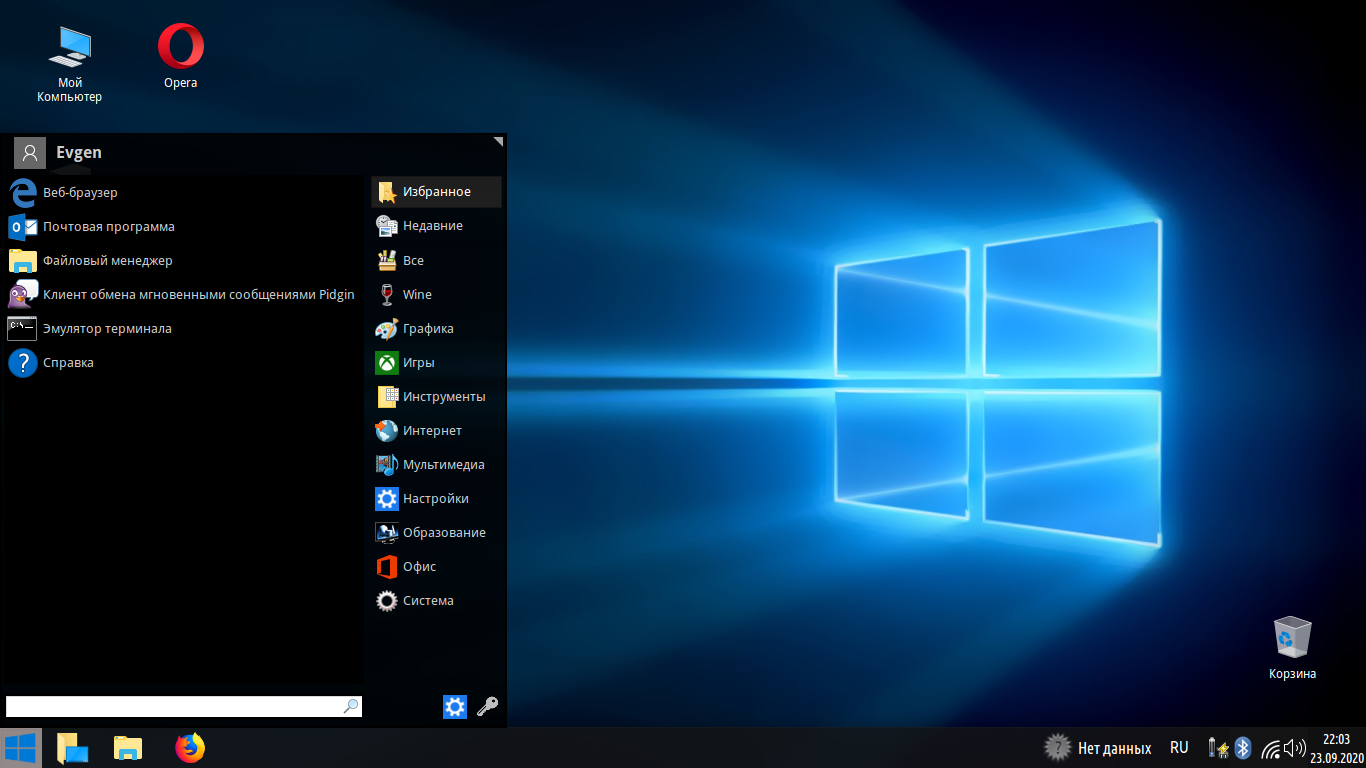The image size is (1366, 768).
Task: Click the Bluetooth tray icon
Action: (x=1243, y=748)
